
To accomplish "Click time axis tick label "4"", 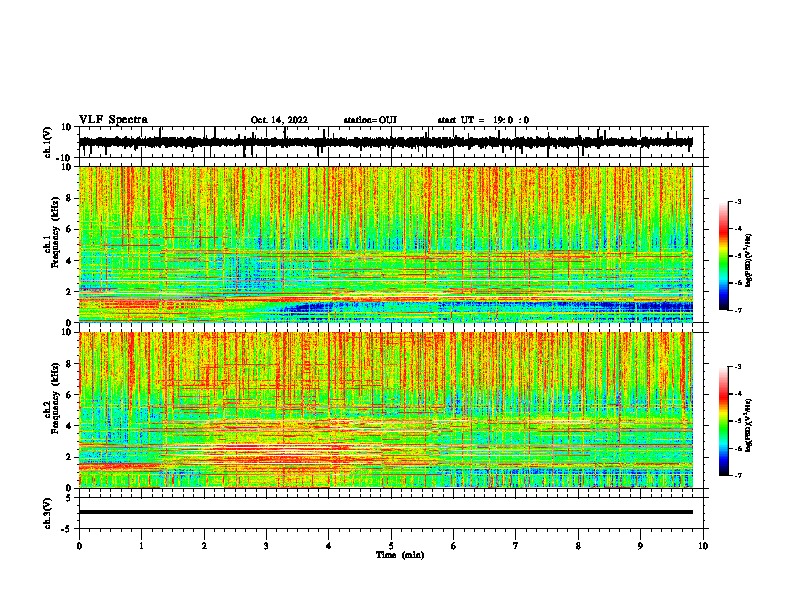I will (329, 546).
